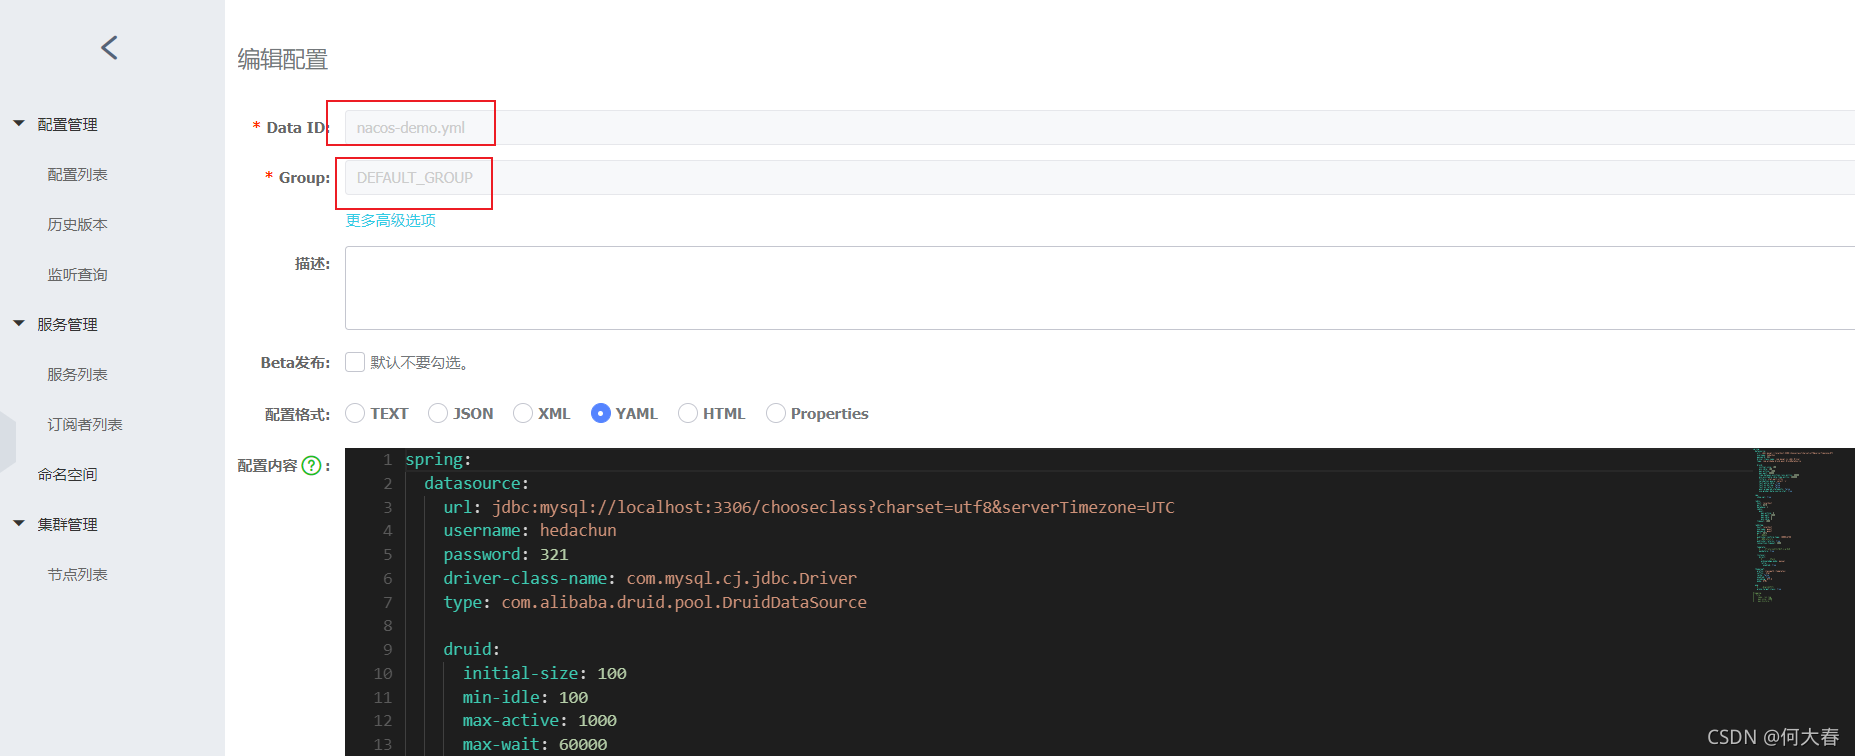Open 配置列表 in the sidebar
Image resolution: width=1855 pixels, height=756 pixels.
pos(77,174)
